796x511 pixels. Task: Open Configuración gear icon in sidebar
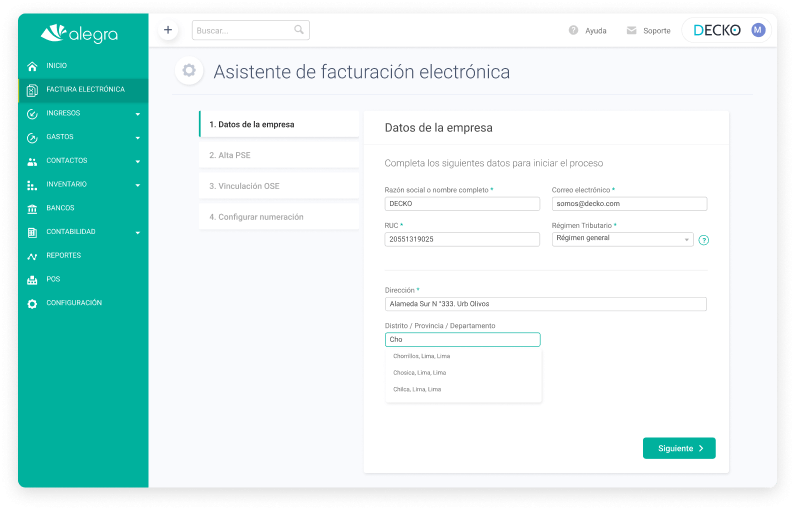[x=32, y=303]
